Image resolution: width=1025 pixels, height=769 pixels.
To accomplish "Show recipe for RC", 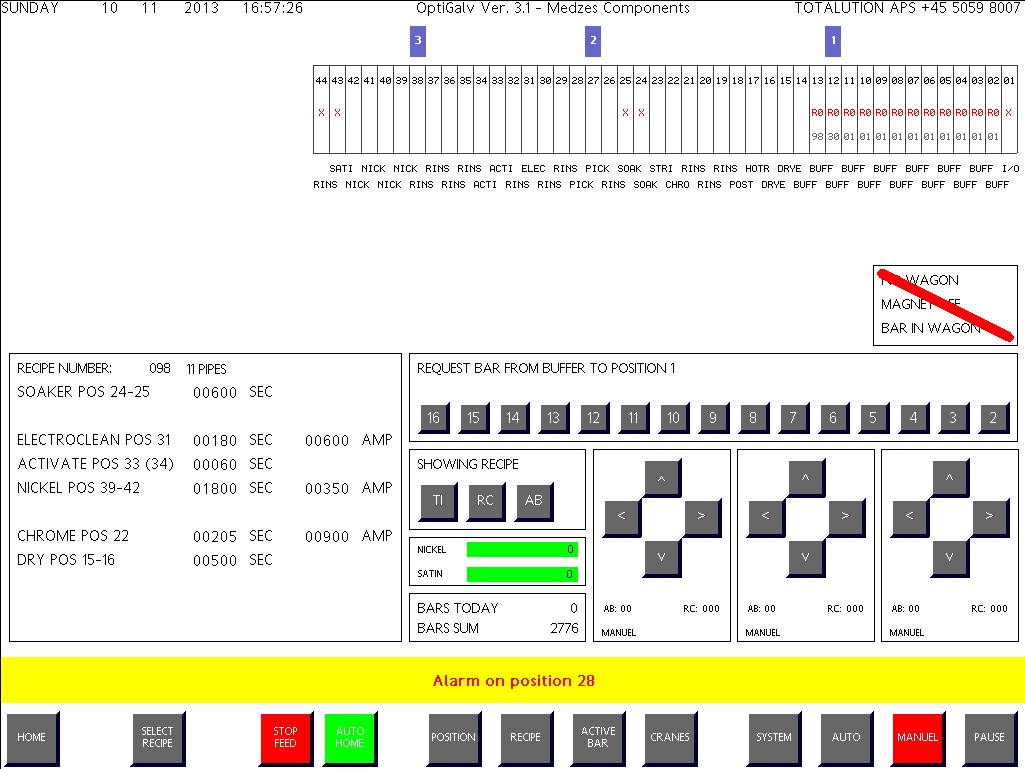I will point(486,502).
